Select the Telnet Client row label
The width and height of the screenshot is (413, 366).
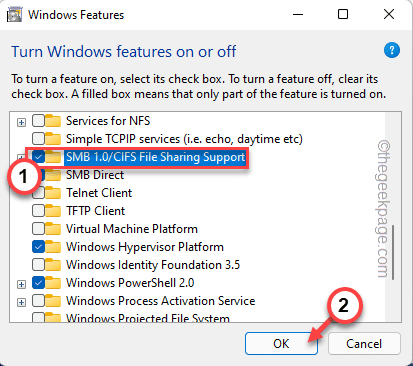(x=99, y=193)
